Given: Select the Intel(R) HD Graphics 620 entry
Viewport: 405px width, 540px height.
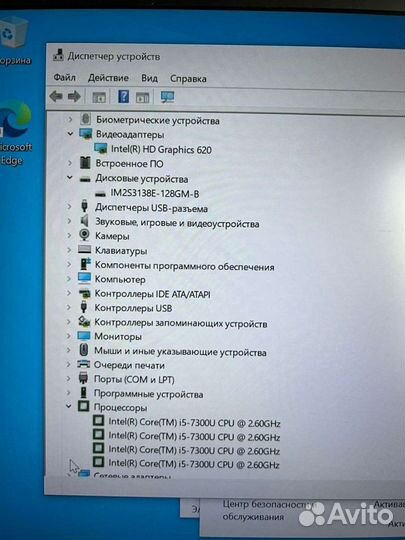Looking at the screenshot, I should (161, 149).
